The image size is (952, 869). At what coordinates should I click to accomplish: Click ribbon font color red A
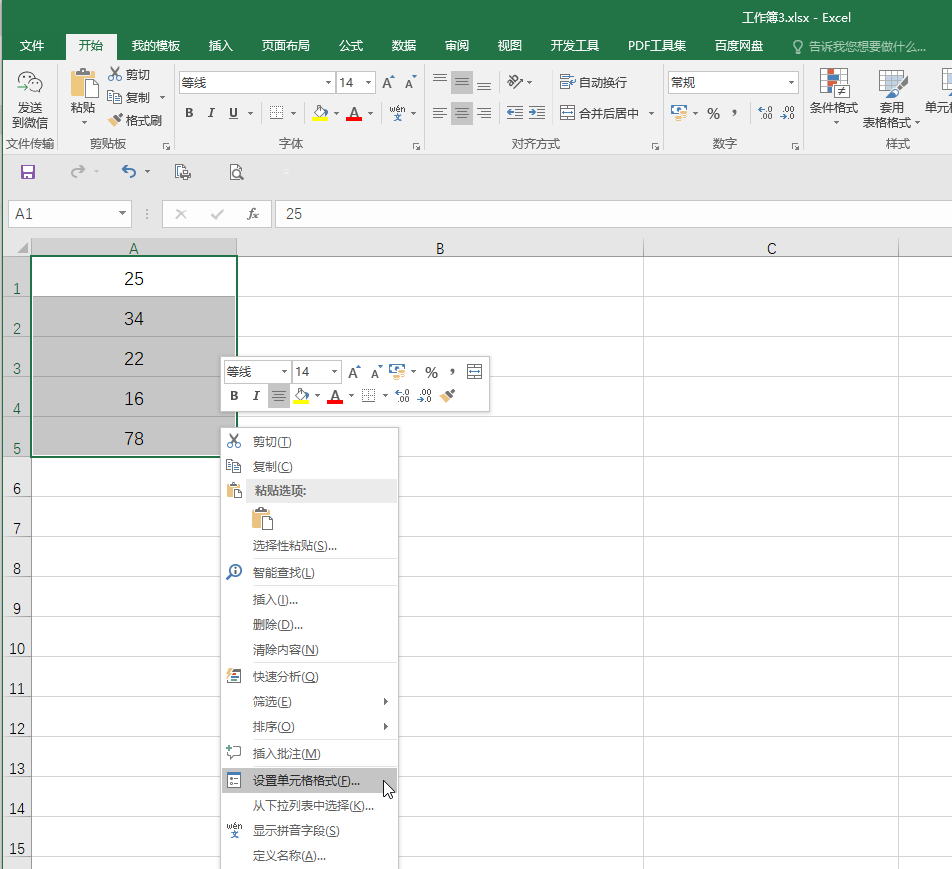354,113
